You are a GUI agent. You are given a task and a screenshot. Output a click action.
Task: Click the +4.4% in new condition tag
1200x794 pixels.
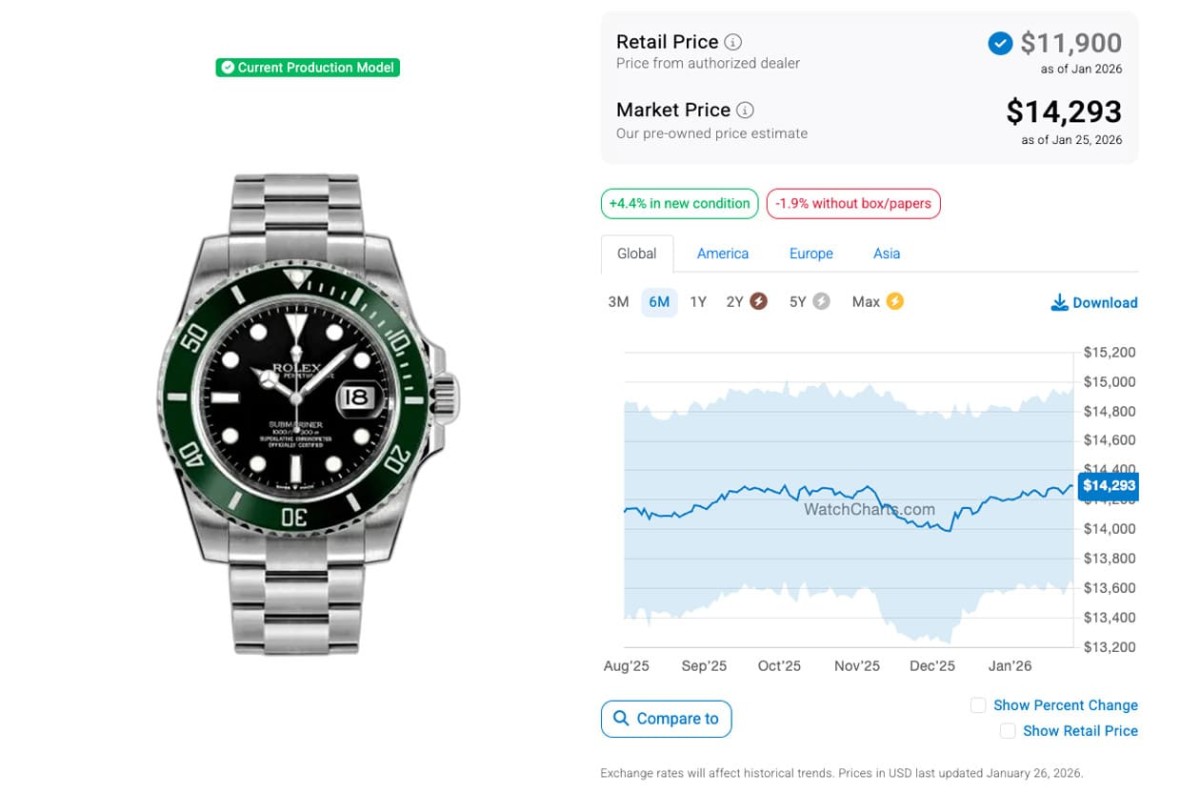(679, 203)
